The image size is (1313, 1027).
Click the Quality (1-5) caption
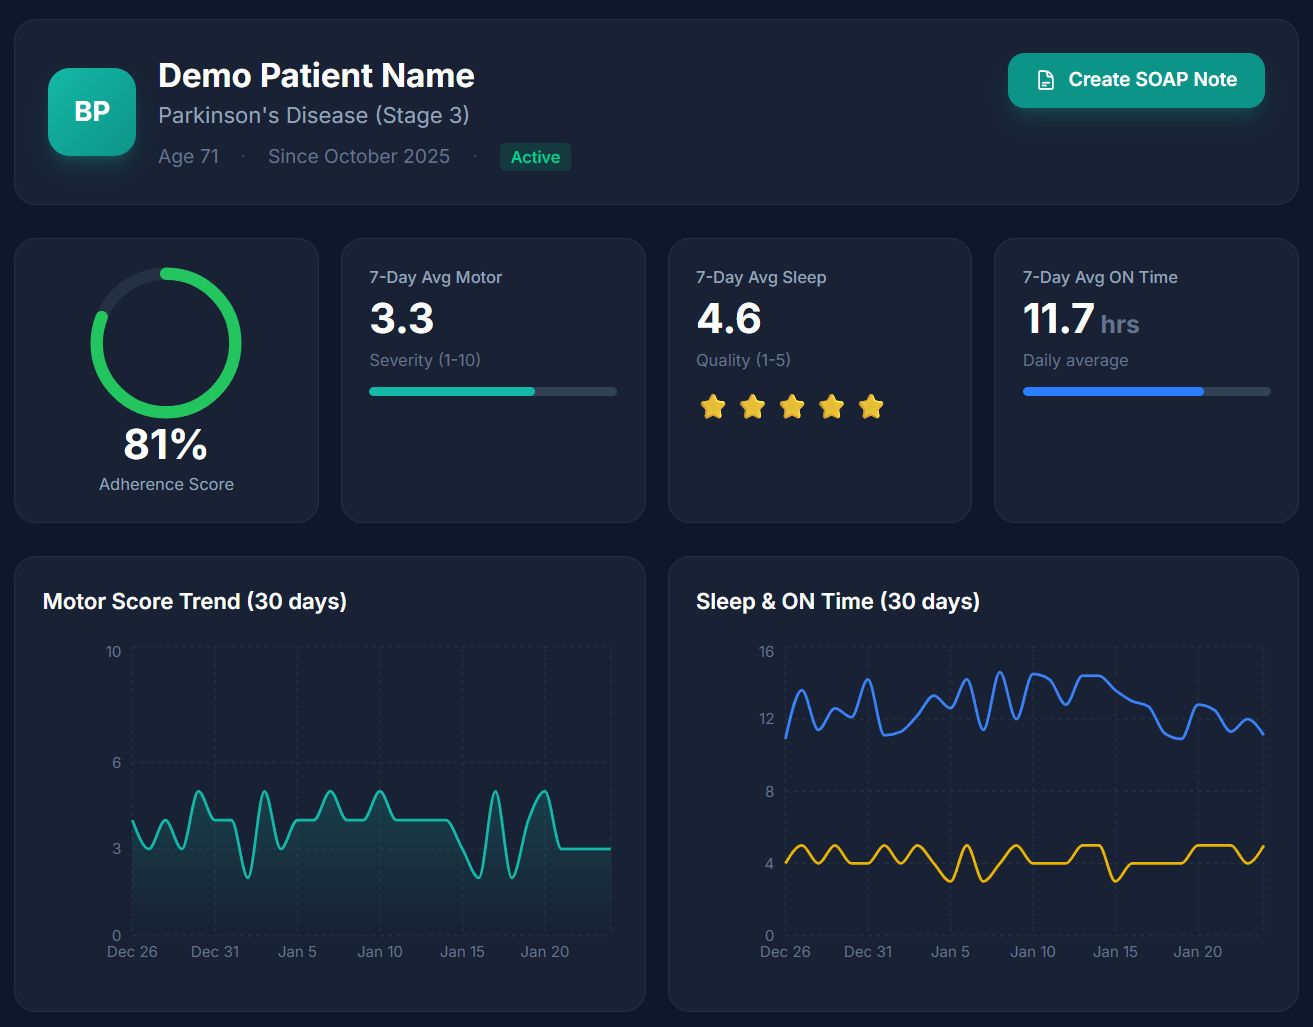[743, 360]
